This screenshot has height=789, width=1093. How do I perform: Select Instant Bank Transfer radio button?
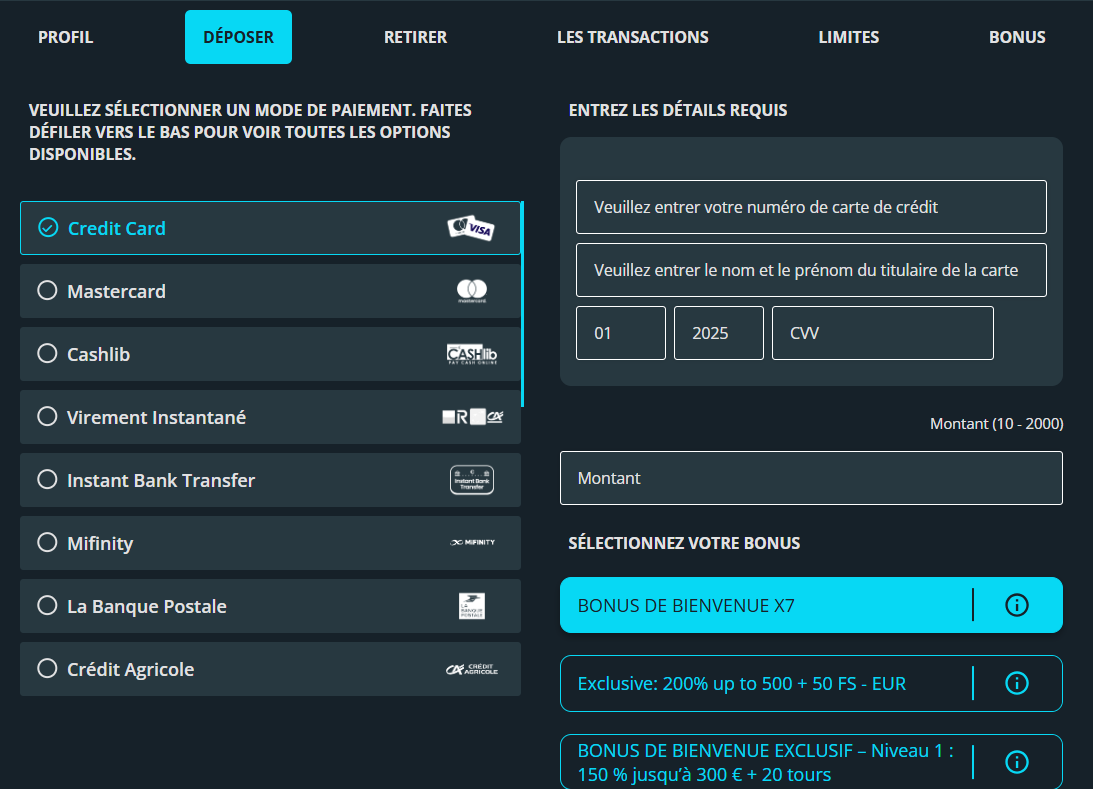(x=47, y=480)
